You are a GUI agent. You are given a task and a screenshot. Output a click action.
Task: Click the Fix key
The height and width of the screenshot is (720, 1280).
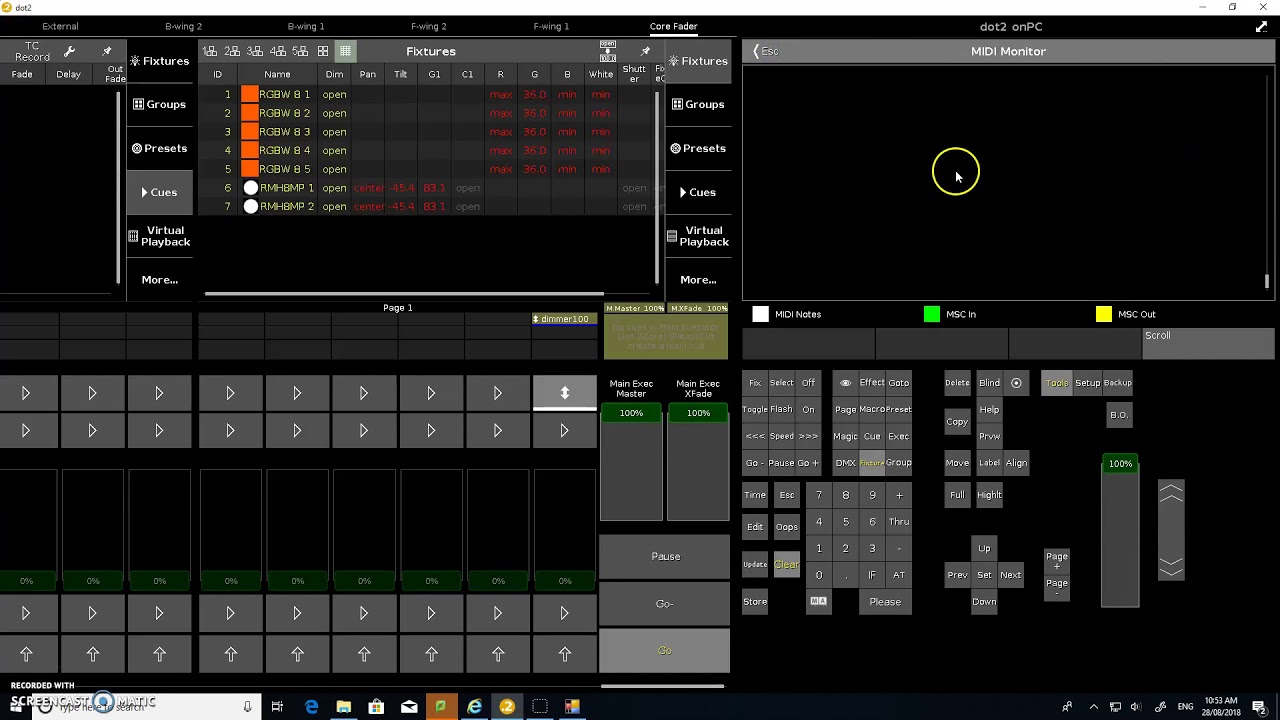pyautogui.click(x=755, y=383)
